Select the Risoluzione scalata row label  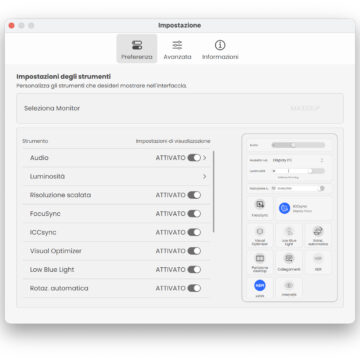[x=60, y=195]
